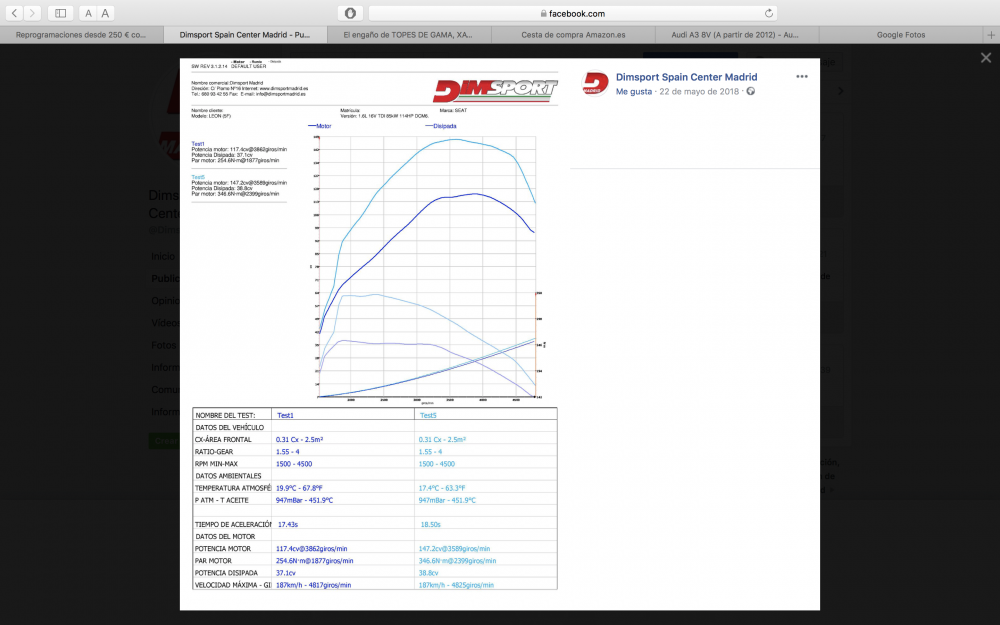Click the Safari forward arrow button

coord(34,13)
